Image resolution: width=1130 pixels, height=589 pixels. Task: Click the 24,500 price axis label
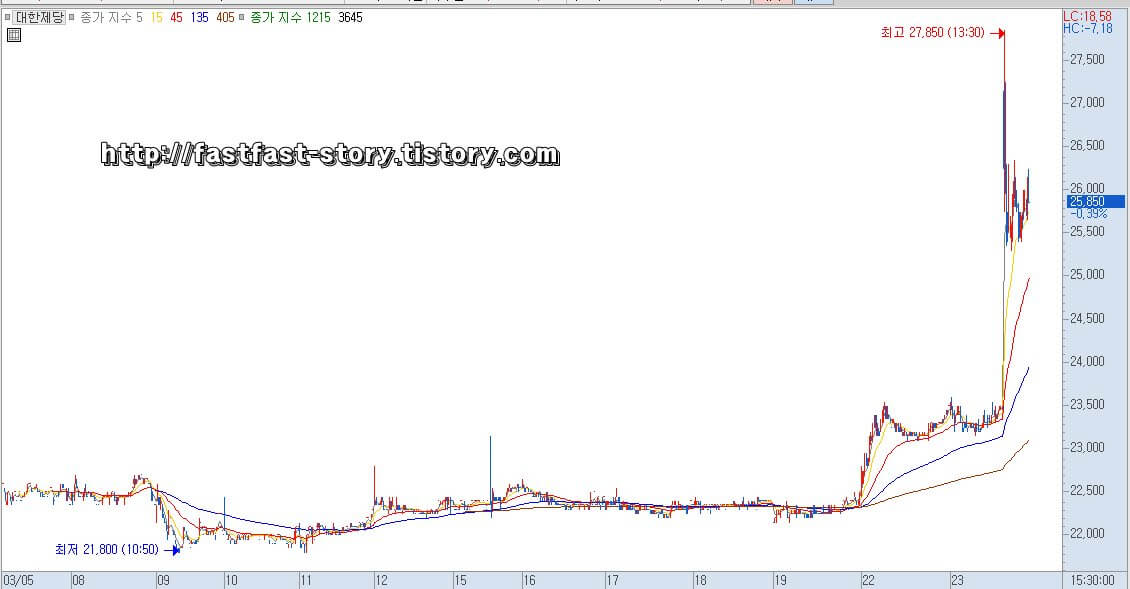[x=1087, y=318]
